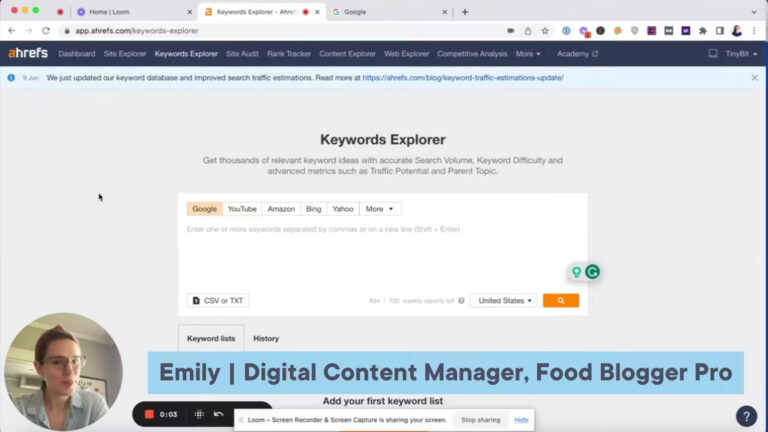Close the Home | Loom browser tab
The width and height of the screenshot is (768, 432).
tap(190, 12)
